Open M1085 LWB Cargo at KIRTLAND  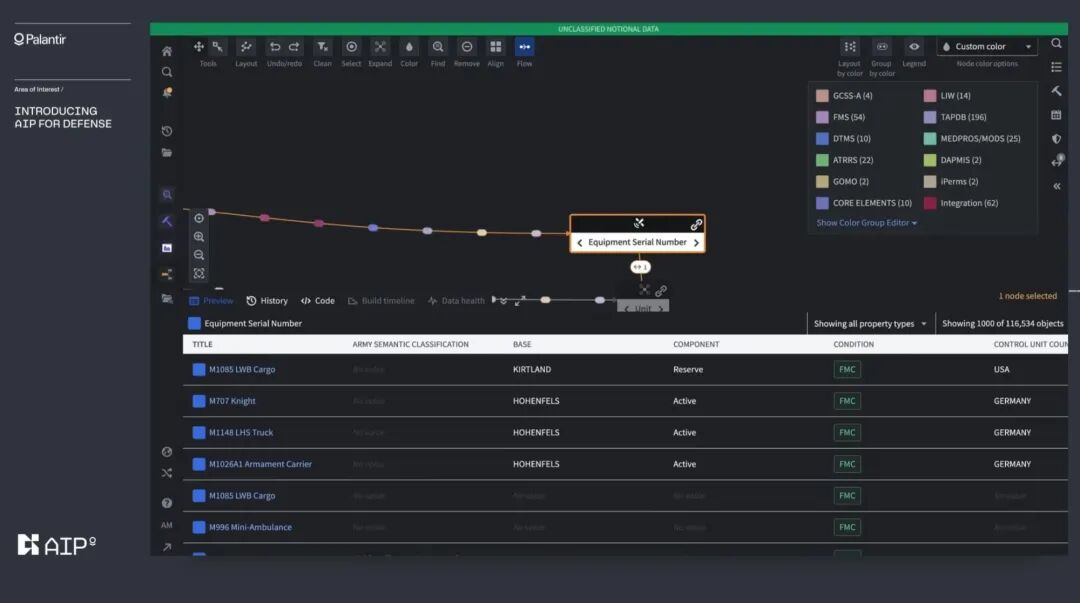[x=242, y=369]
